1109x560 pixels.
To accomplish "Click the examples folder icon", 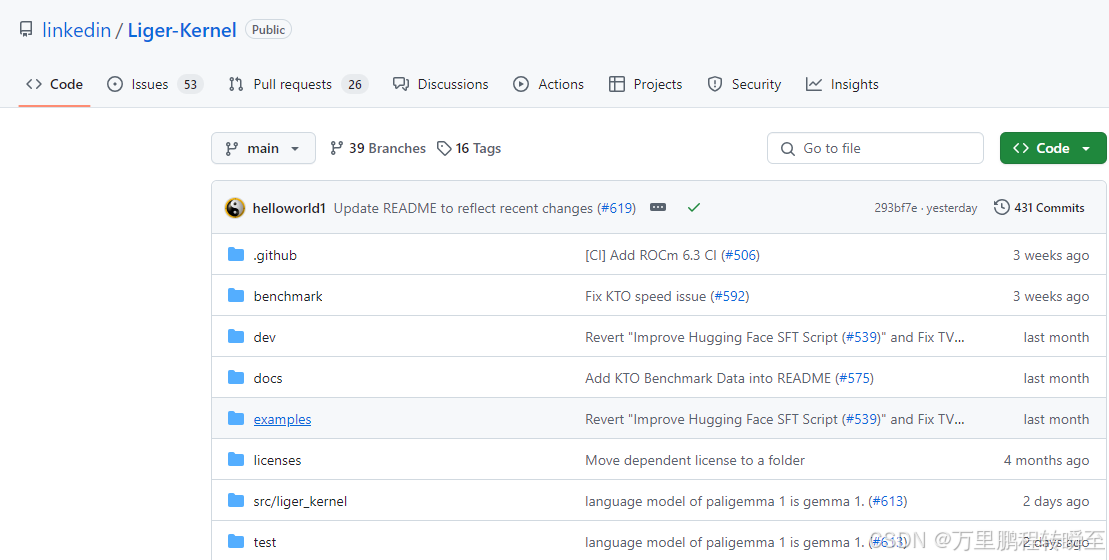I will [x=236, y=419].
